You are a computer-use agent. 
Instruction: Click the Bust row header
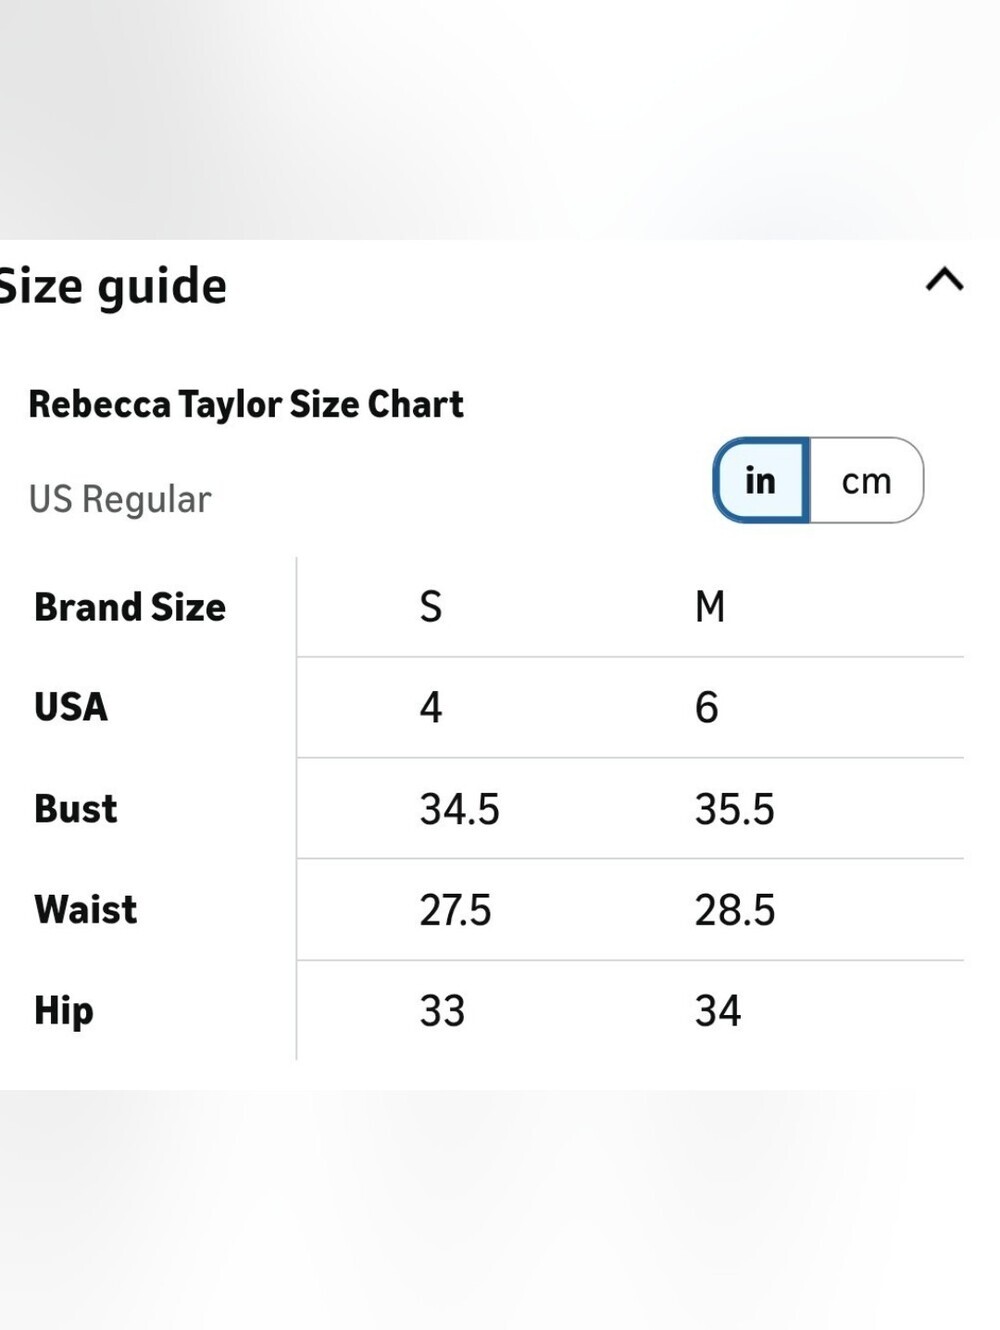point(76,809)
